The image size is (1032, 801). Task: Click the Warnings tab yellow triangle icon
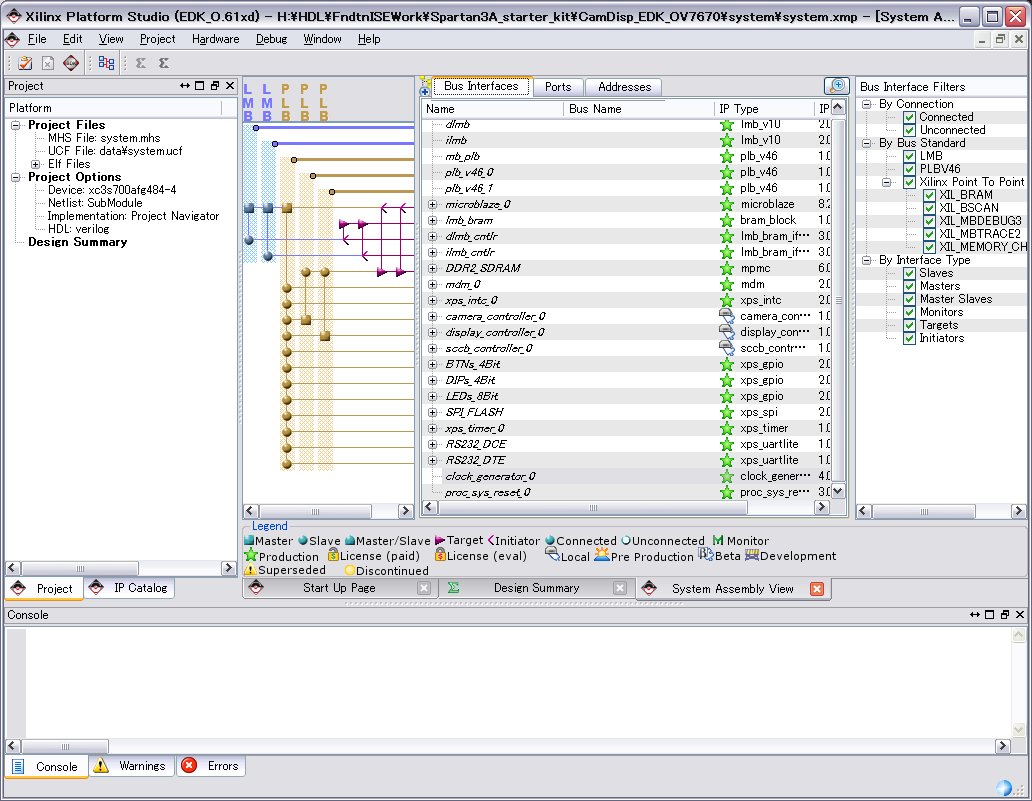coord(101,765)
